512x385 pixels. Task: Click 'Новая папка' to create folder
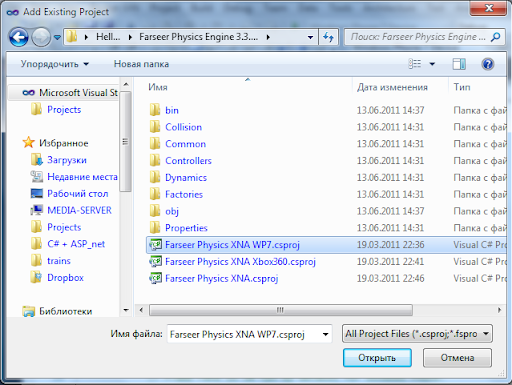(141, 64)
